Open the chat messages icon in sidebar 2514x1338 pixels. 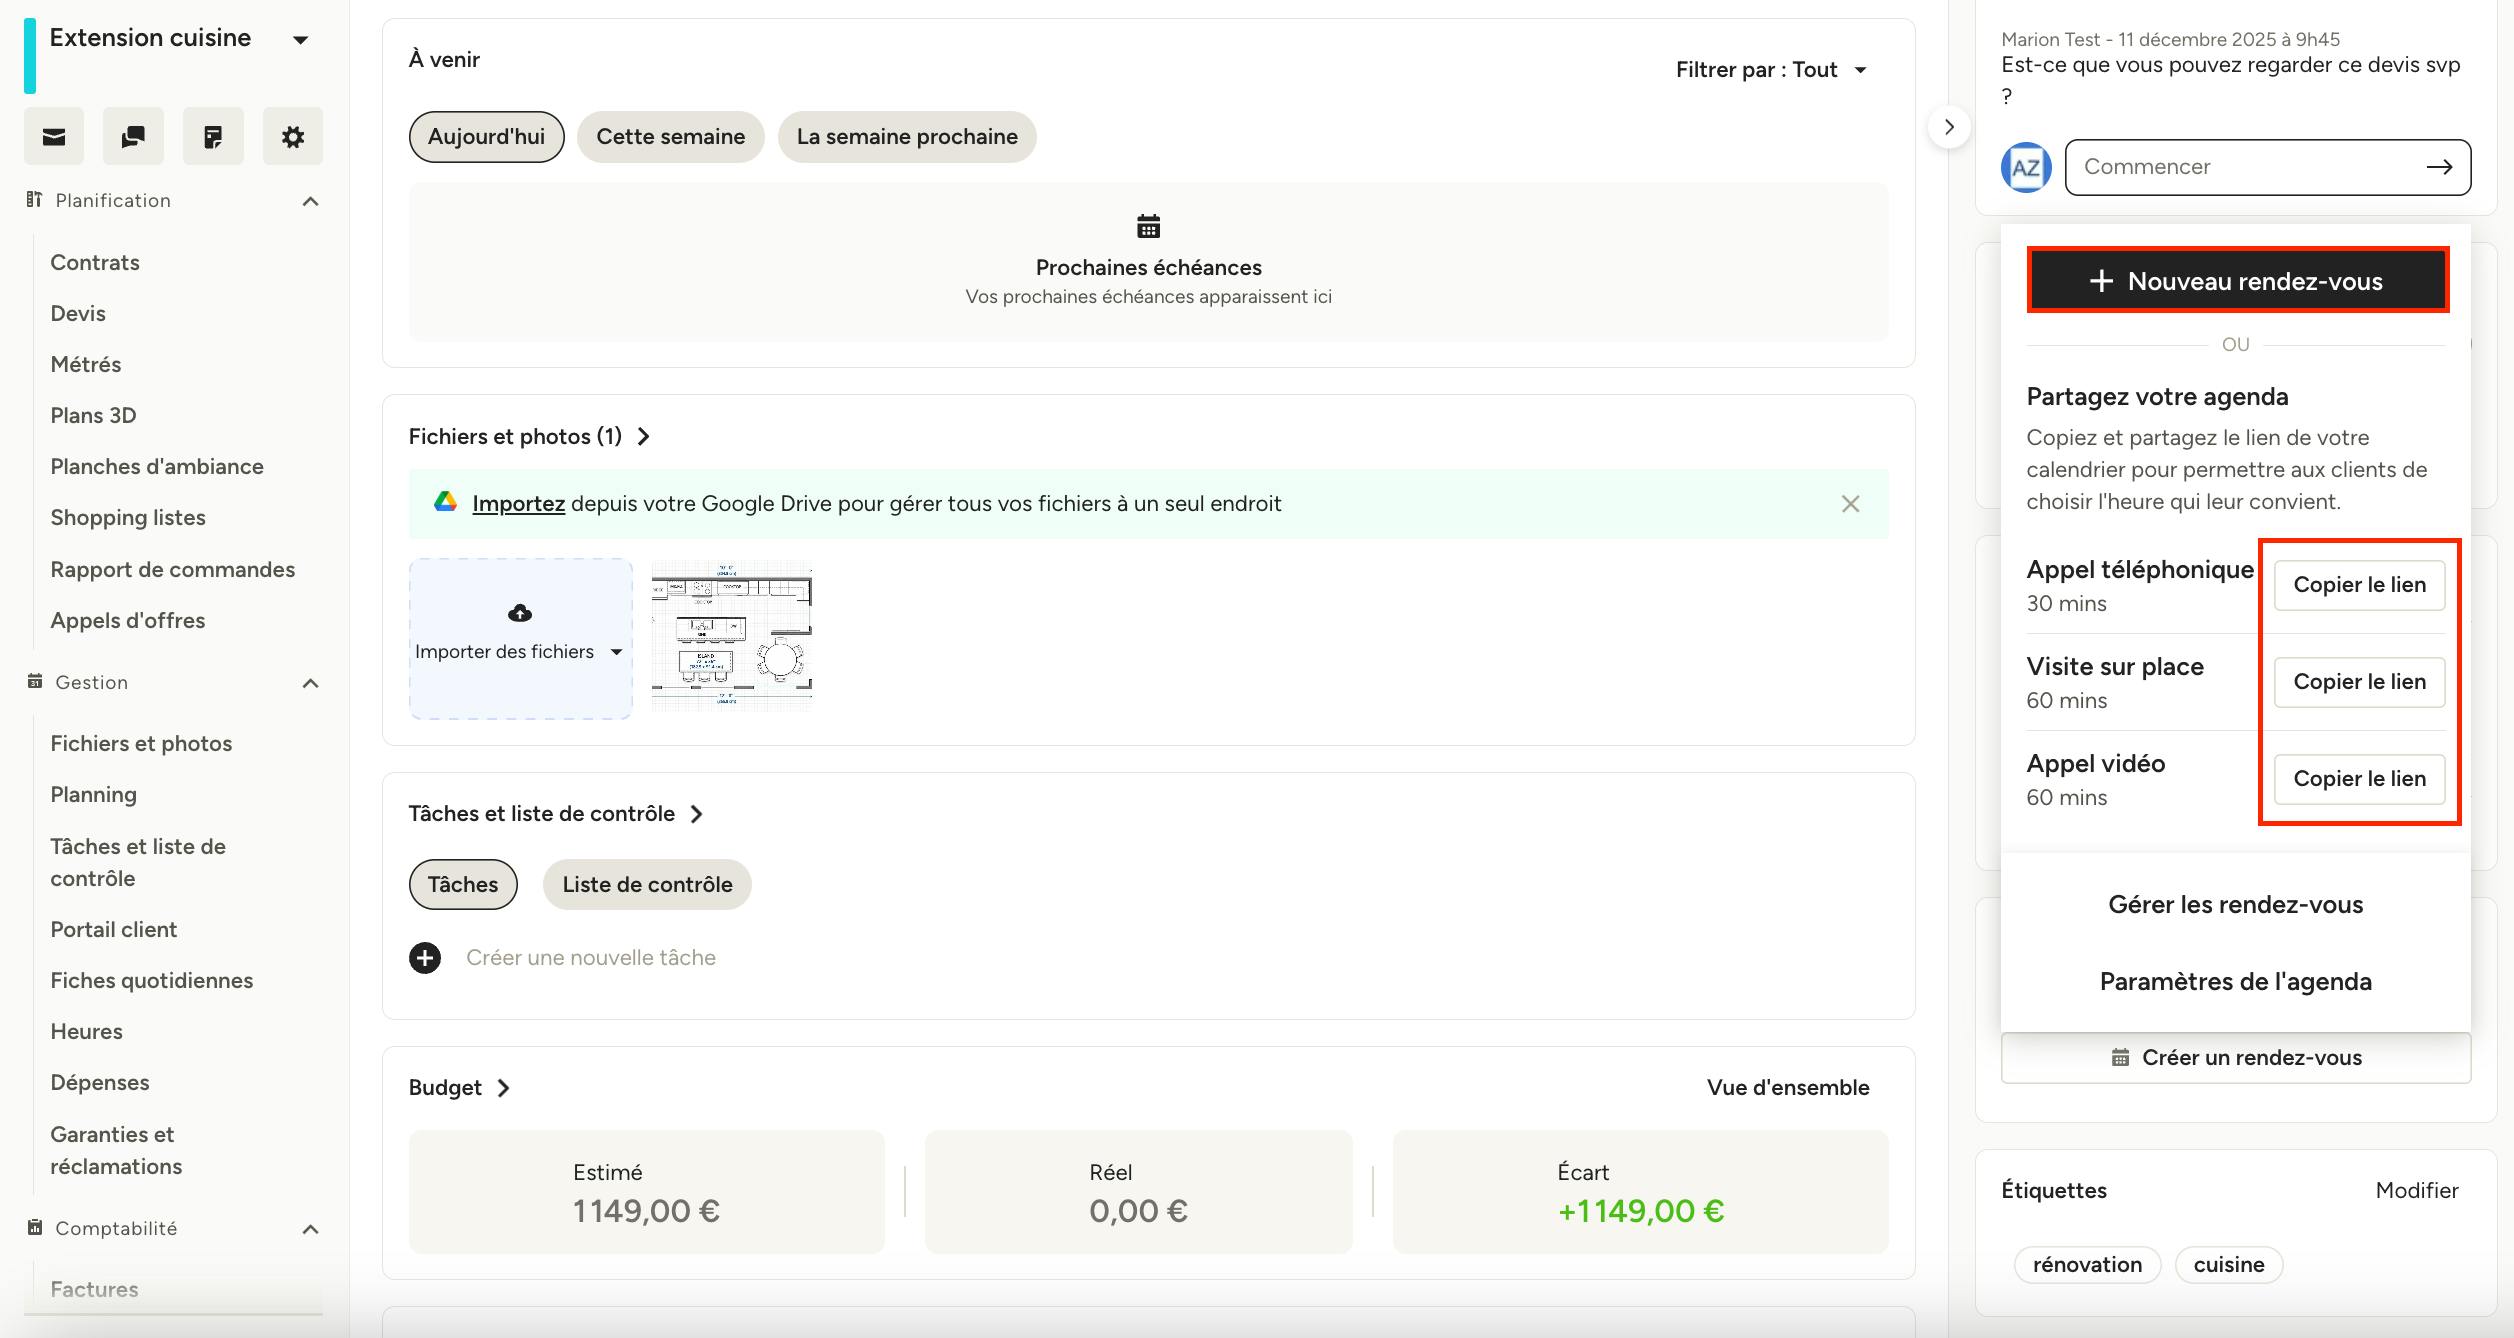click(x=133, y=136)
